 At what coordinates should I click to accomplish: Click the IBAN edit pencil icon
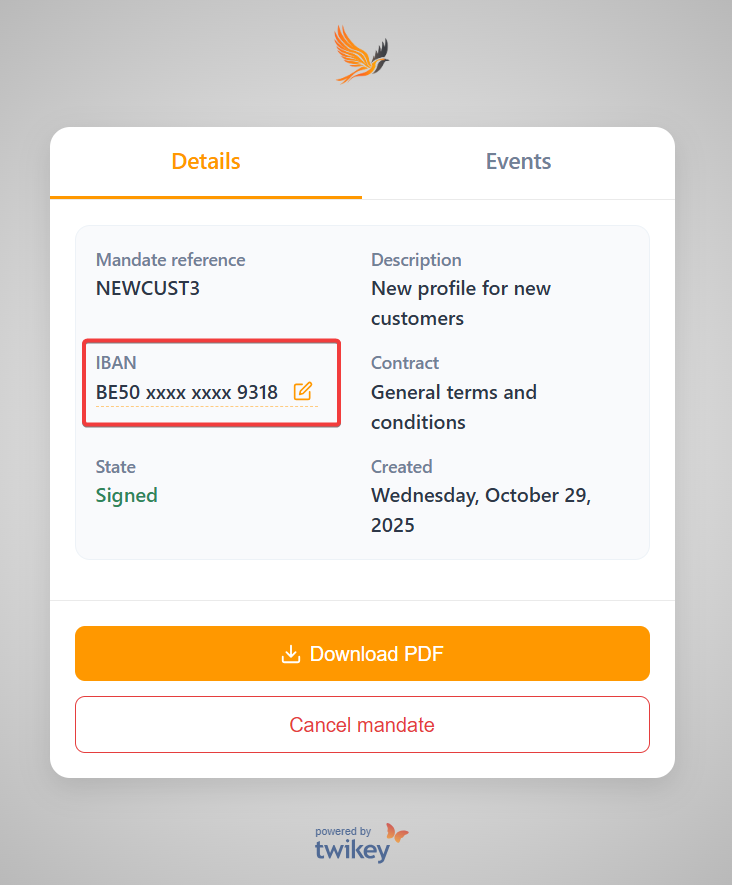pos(303,391)
